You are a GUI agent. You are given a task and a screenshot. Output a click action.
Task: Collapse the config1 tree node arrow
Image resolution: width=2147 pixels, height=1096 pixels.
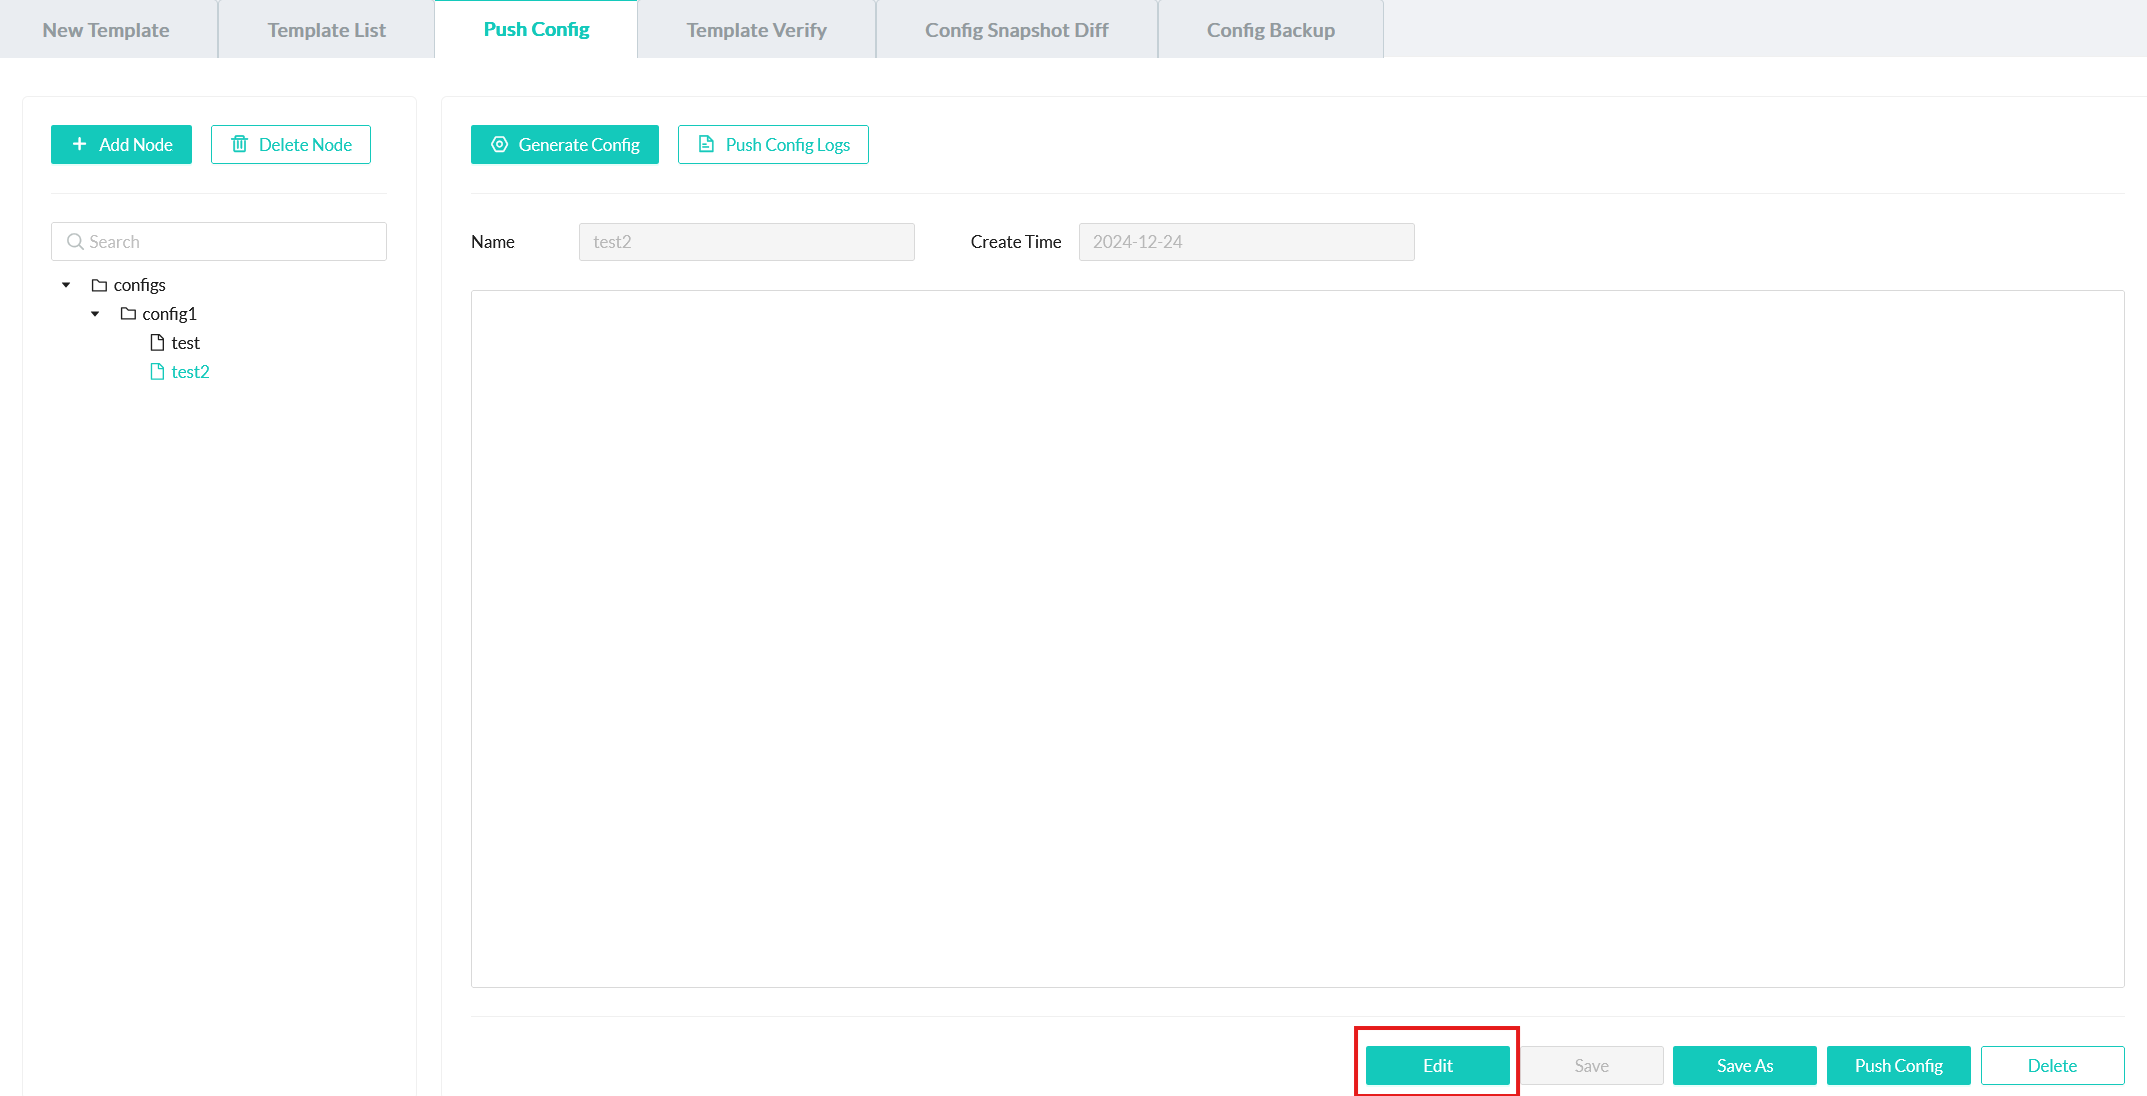point(95,314)
